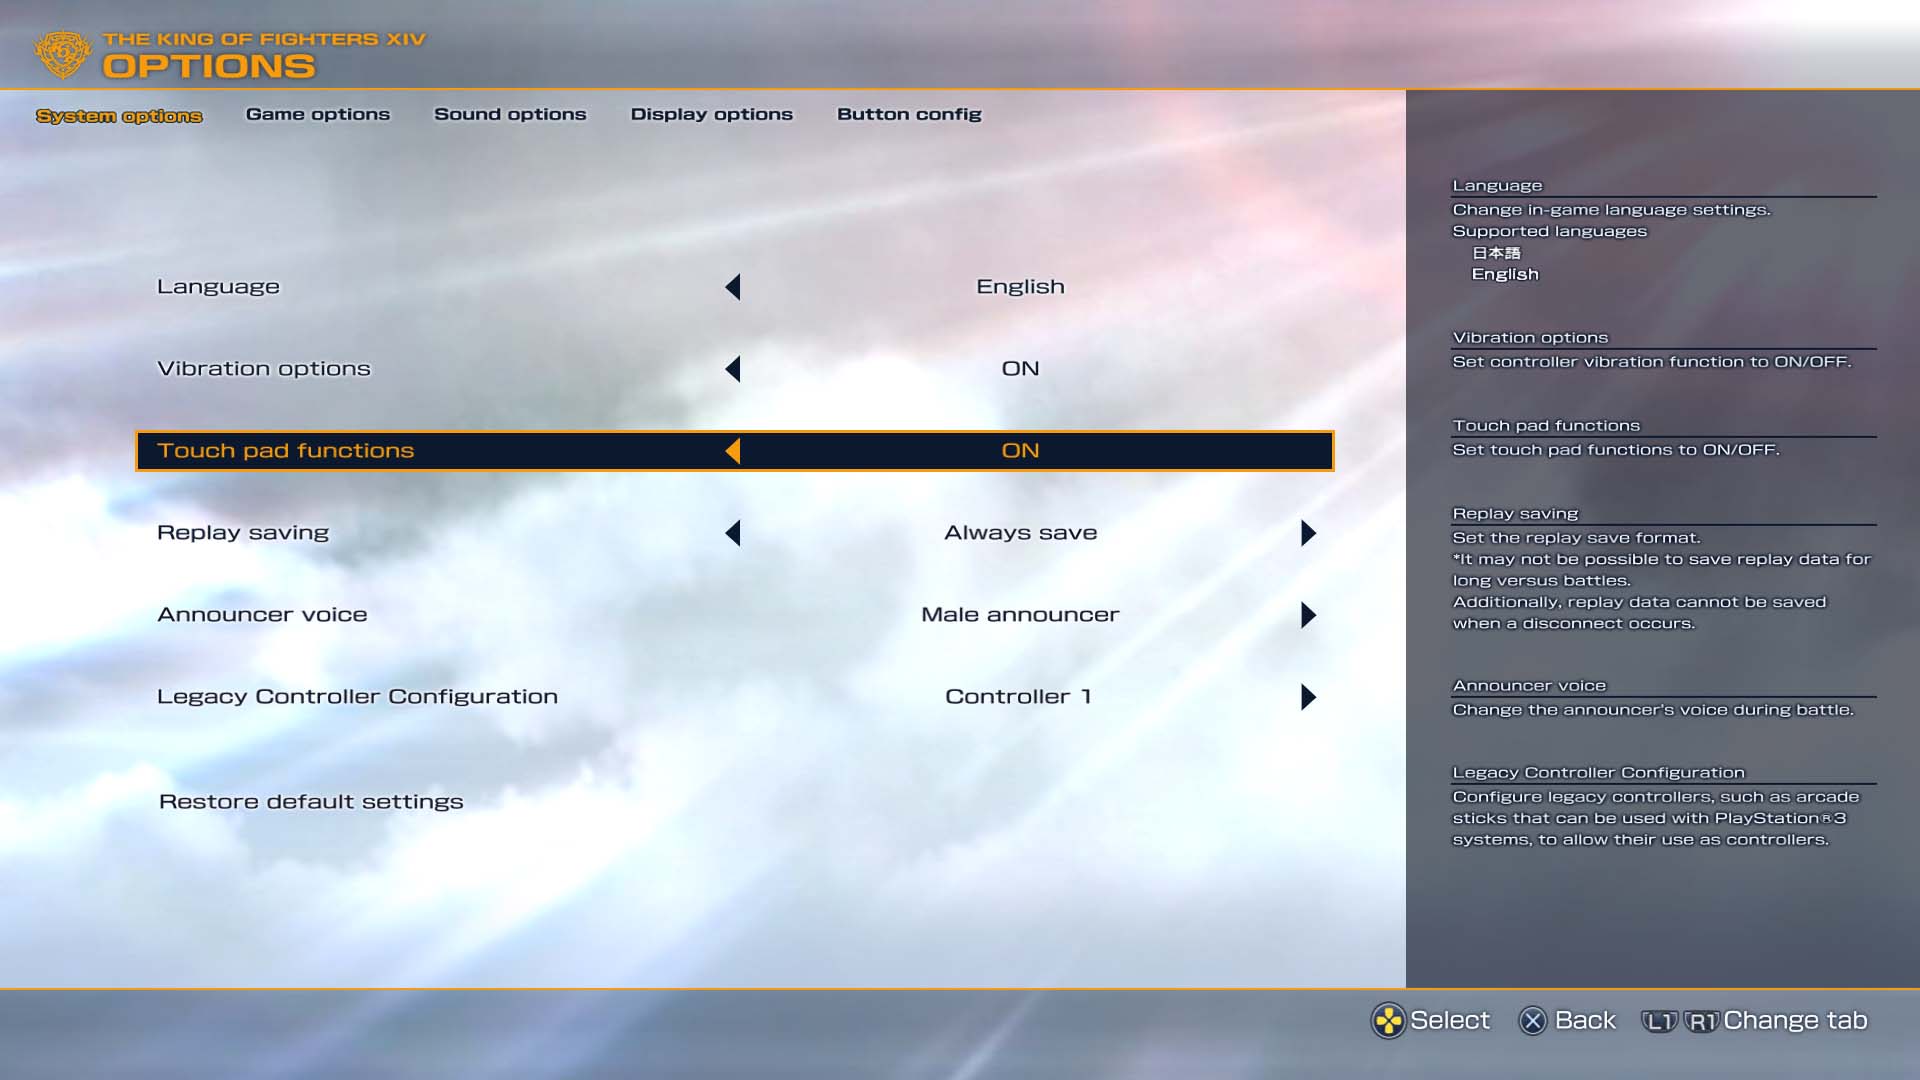Screen dimensions: 1920x1080
Task: Click the orange left arrow for Touch pad functions
Action: point(733,451)
